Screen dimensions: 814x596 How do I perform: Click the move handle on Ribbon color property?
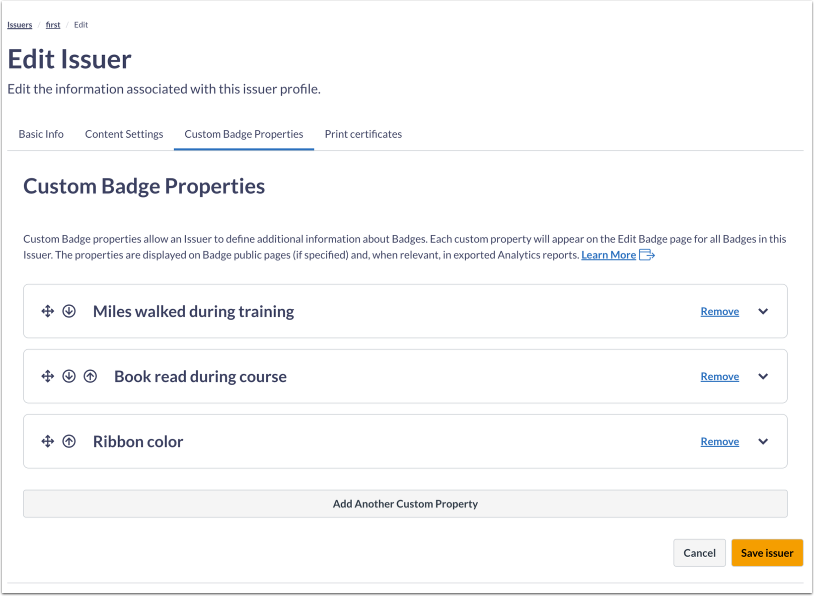tap(47, 441)
